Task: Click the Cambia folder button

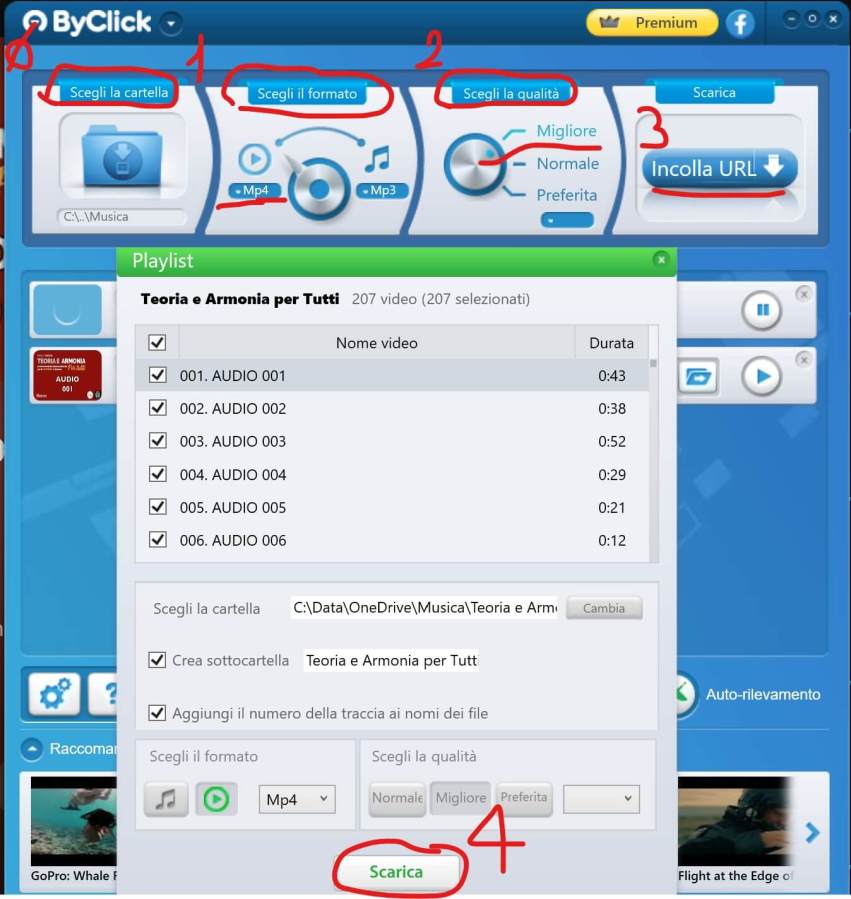Action: pos(604,608)
